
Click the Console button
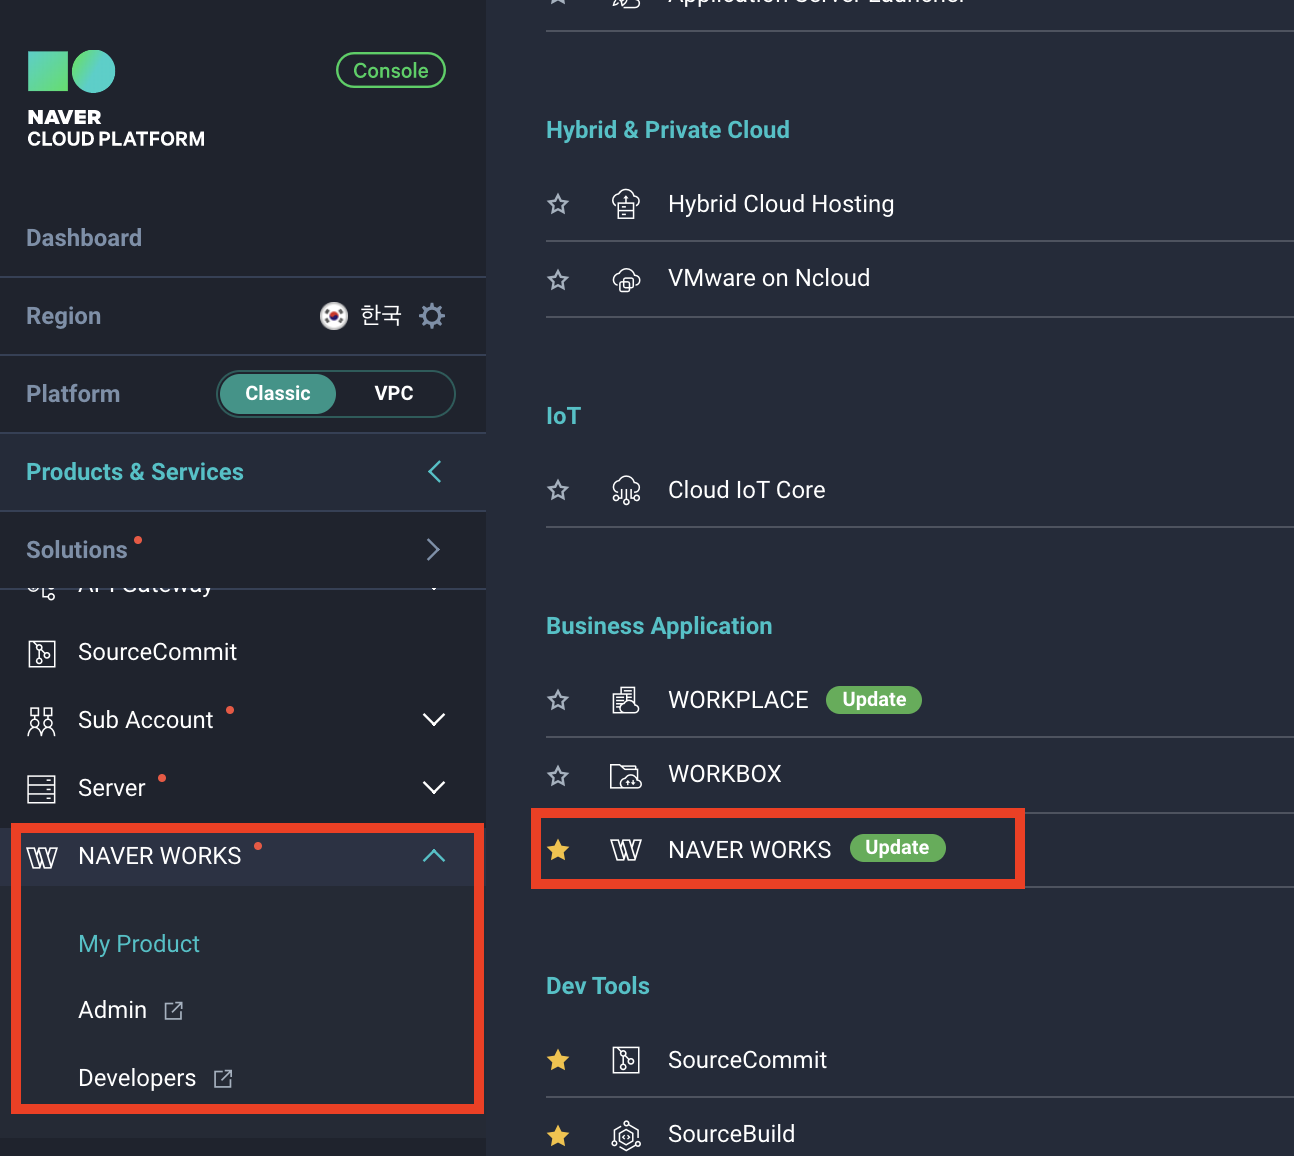[391, 70]
